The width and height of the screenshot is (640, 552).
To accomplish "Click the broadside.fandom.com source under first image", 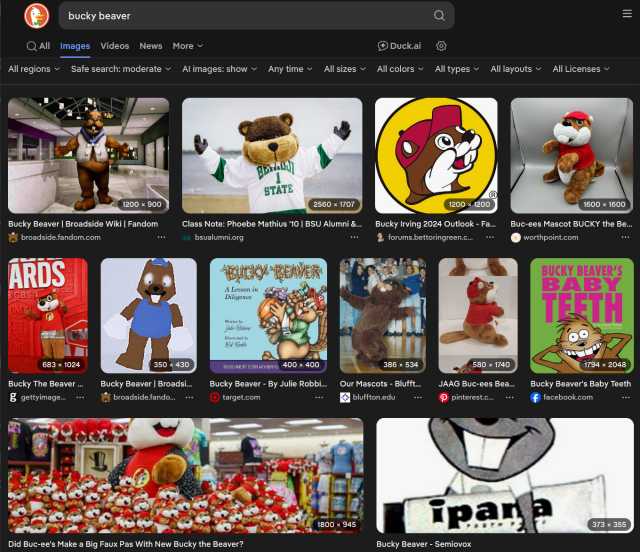I will [61, 237].
